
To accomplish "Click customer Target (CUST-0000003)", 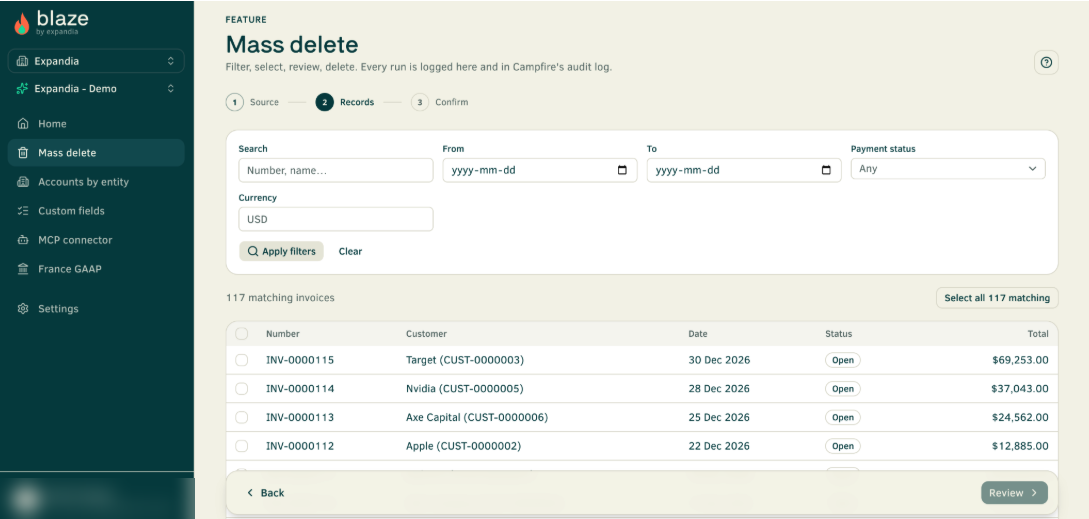I will coord(465,360).
